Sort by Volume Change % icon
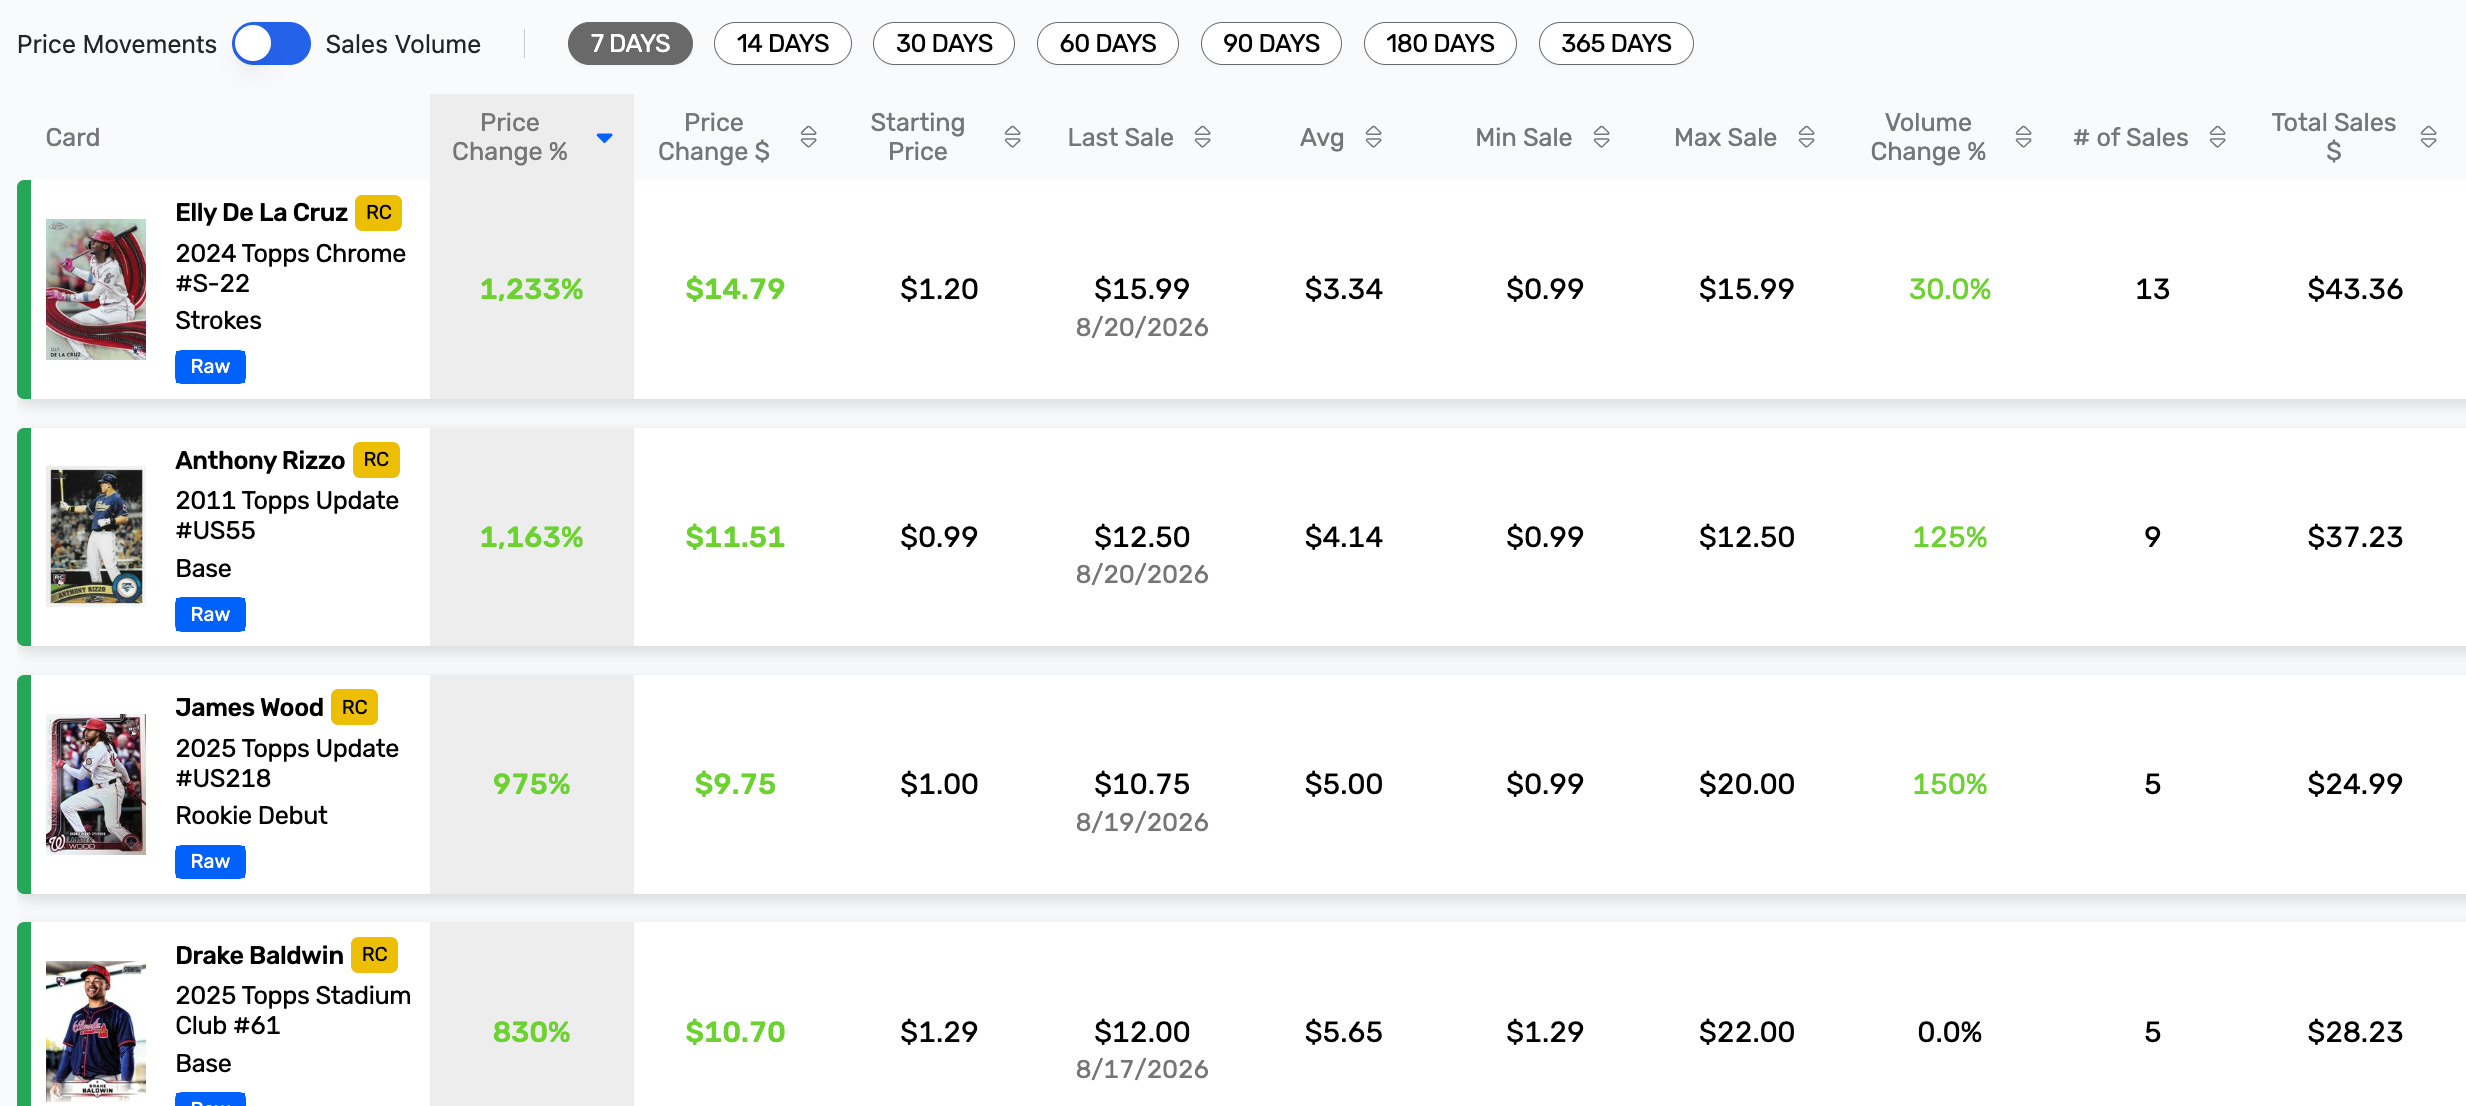This screenshot has width=2466, height=1106. (x=2023, y=137)
